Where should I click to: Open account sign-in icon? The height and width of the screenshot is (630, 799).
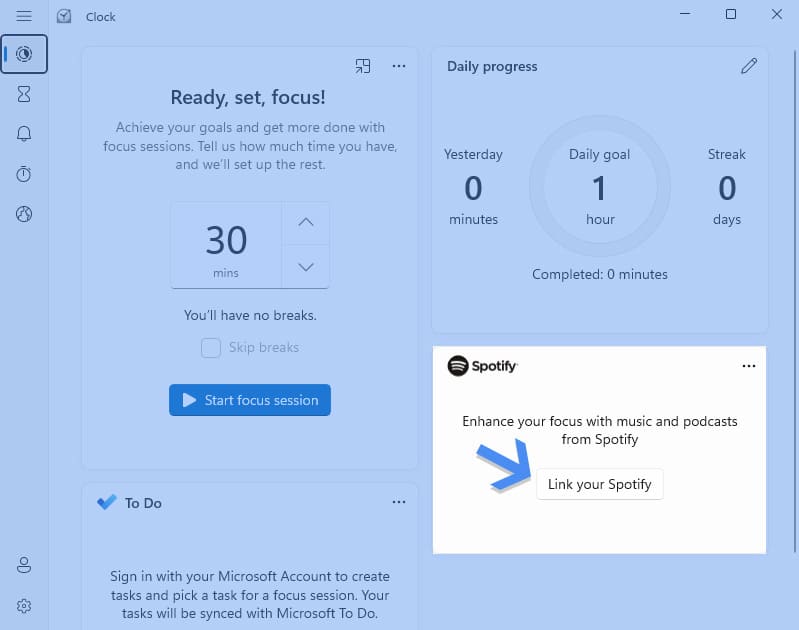pyautogui.click(x=24, y=566)
